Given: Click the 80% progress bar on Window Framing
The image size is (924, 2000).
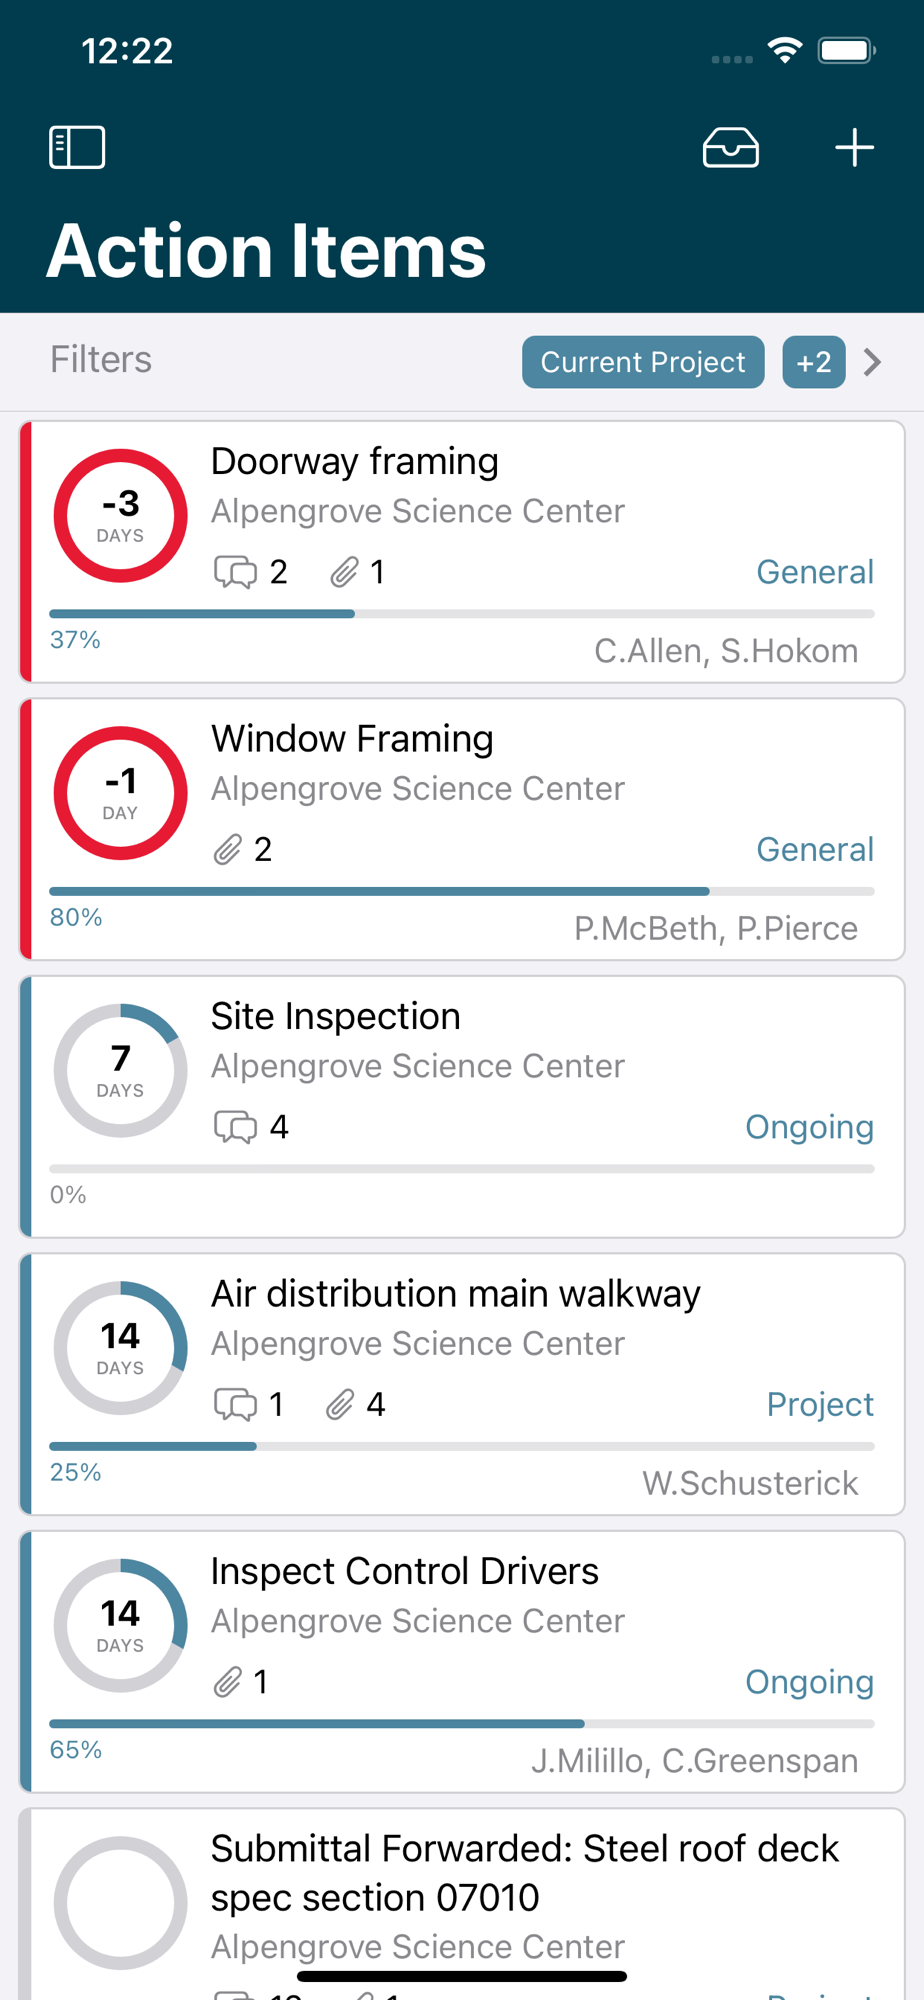Looking at the screenshot, I should point(461,891).
